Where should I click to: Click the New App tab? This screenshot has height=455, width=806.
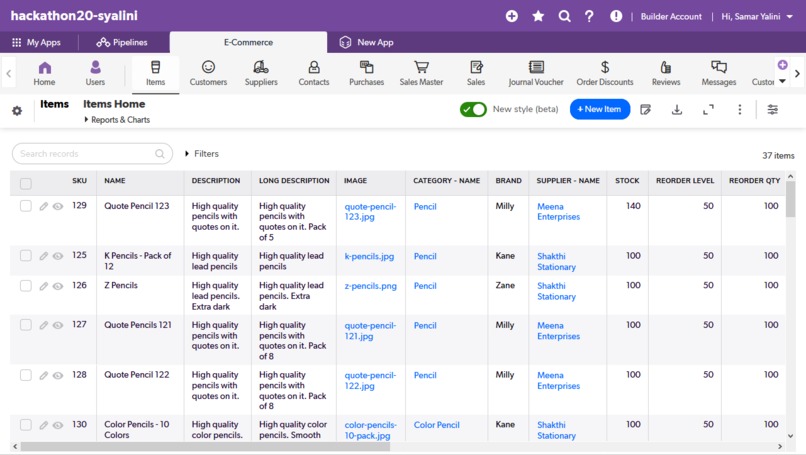click(x=367, y=43)
